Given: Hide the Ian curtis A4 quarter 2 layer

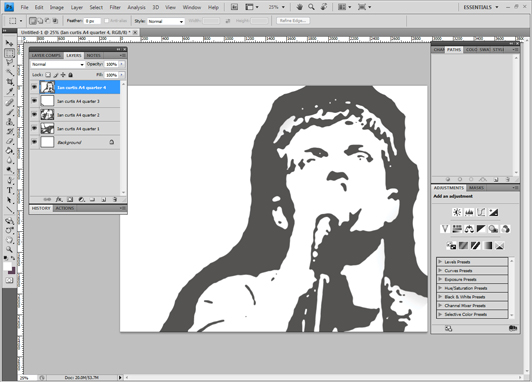Looking at the screenshot, I should tap(34, 115).
